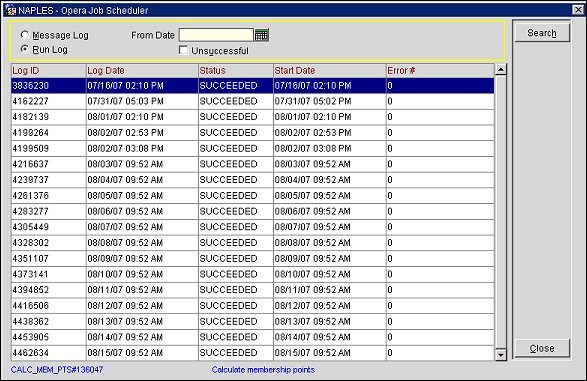This screenshot has width=587, height=381.
Task: Select the Run Log radio button
Action: [x=25, y=49]
